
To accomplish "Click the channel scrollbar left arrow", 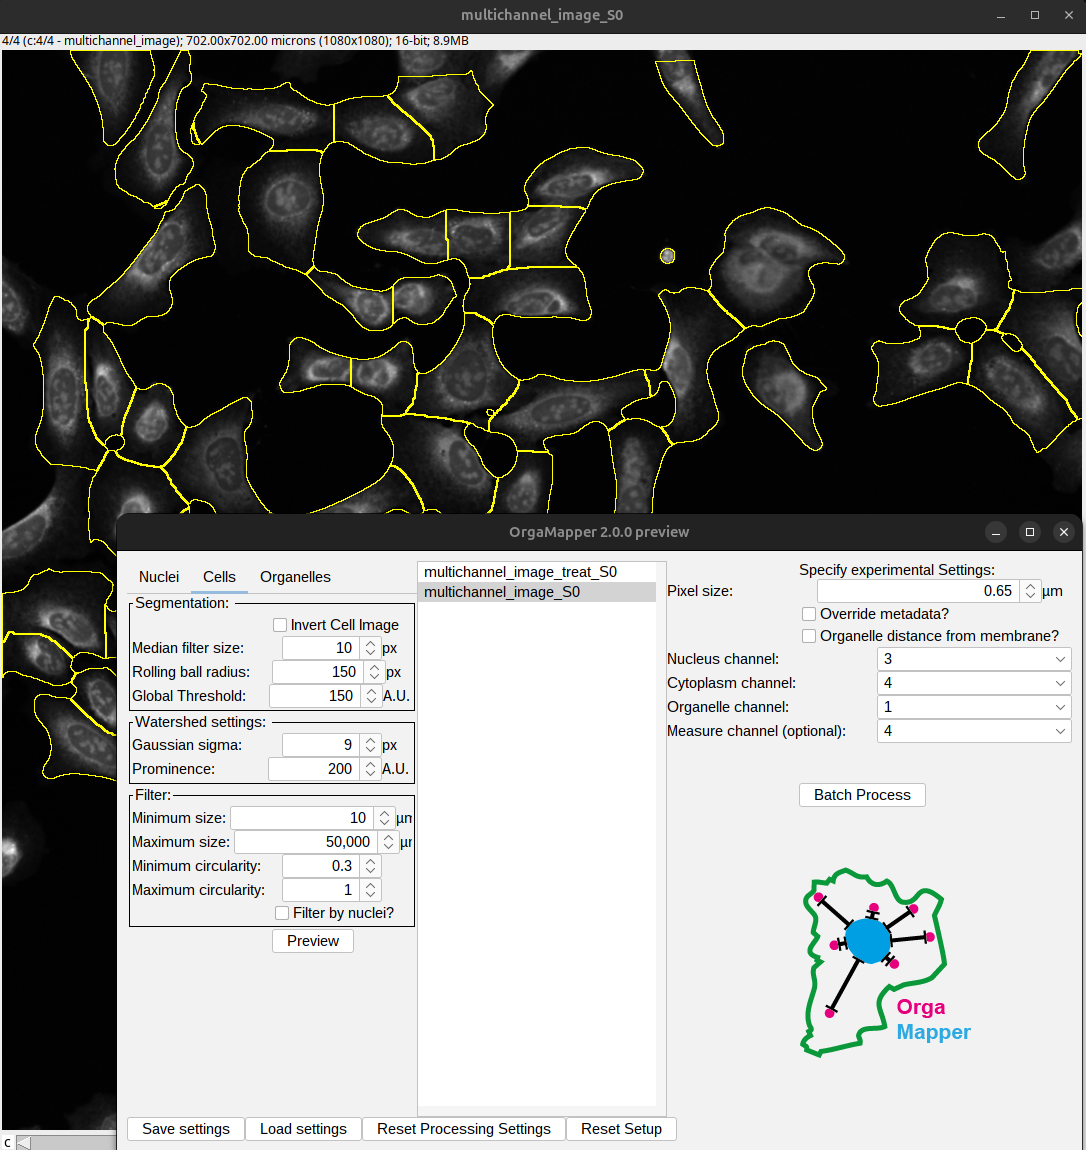I will coord(24,1142).
